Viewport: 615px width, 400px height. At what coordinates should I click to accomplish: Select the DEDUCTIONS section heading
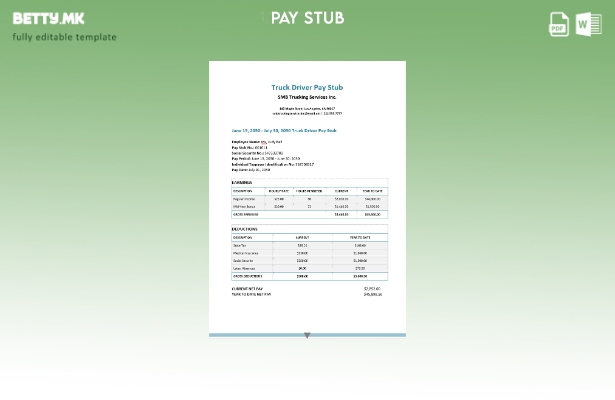[x=245, y=229]
